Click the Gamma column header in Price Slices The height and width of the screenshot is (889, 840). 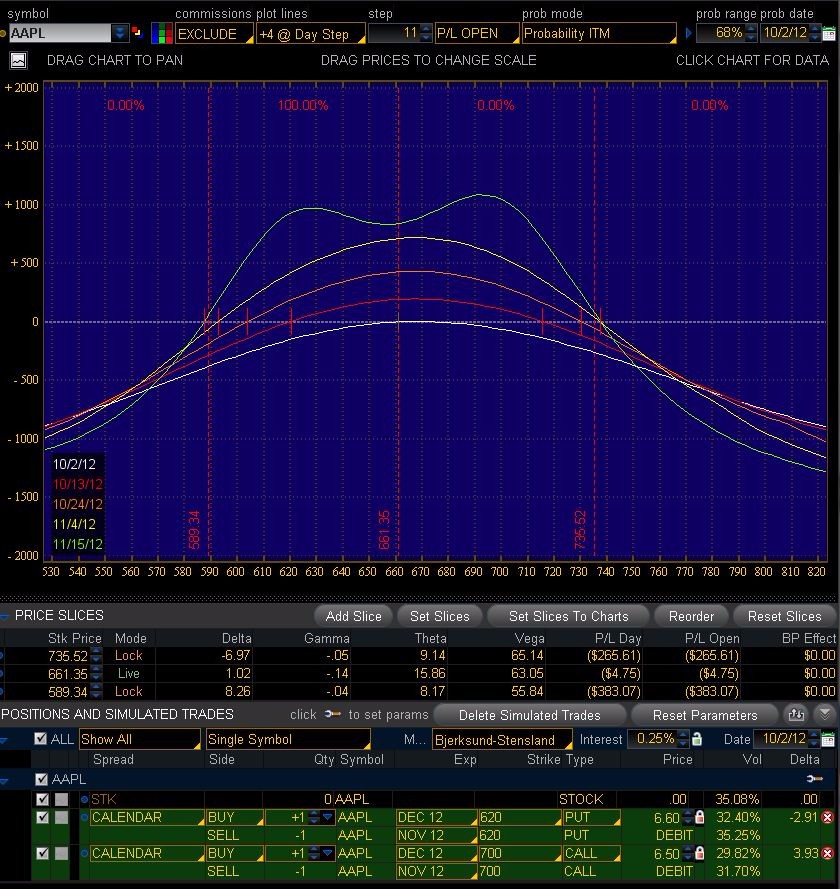point(326,638)
